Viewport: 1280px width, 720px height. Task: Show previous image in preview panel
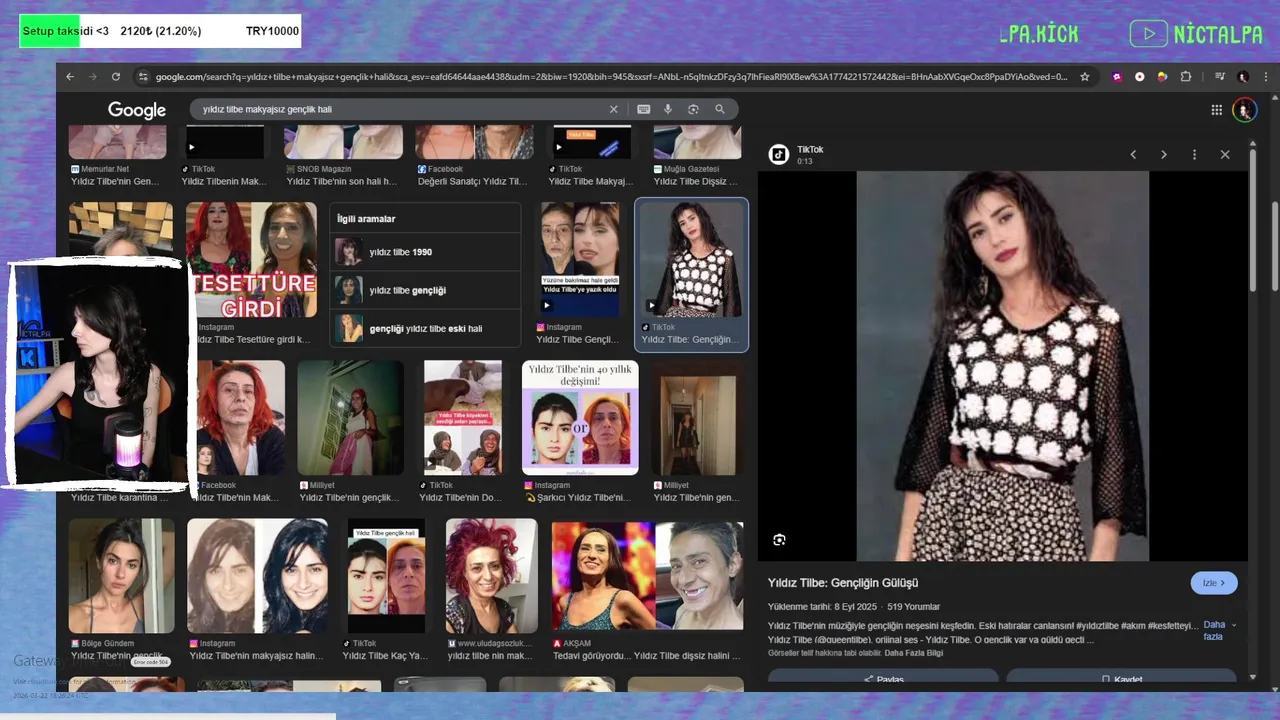1133,155
